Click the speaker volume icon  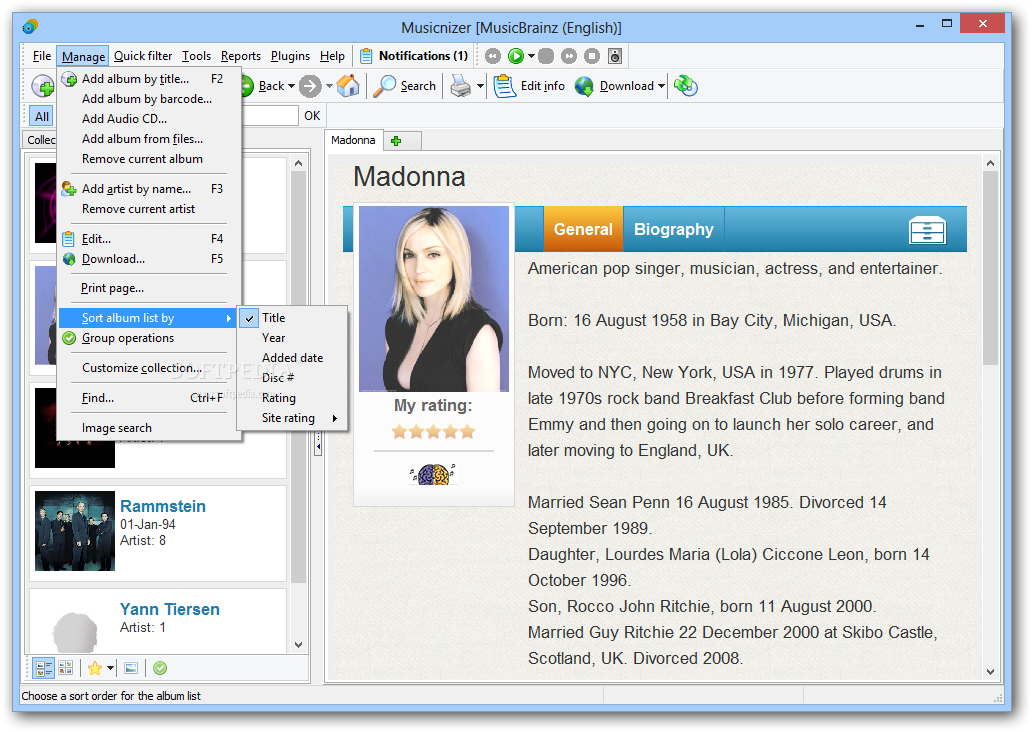pyautogui.click(x=615, y=56)
